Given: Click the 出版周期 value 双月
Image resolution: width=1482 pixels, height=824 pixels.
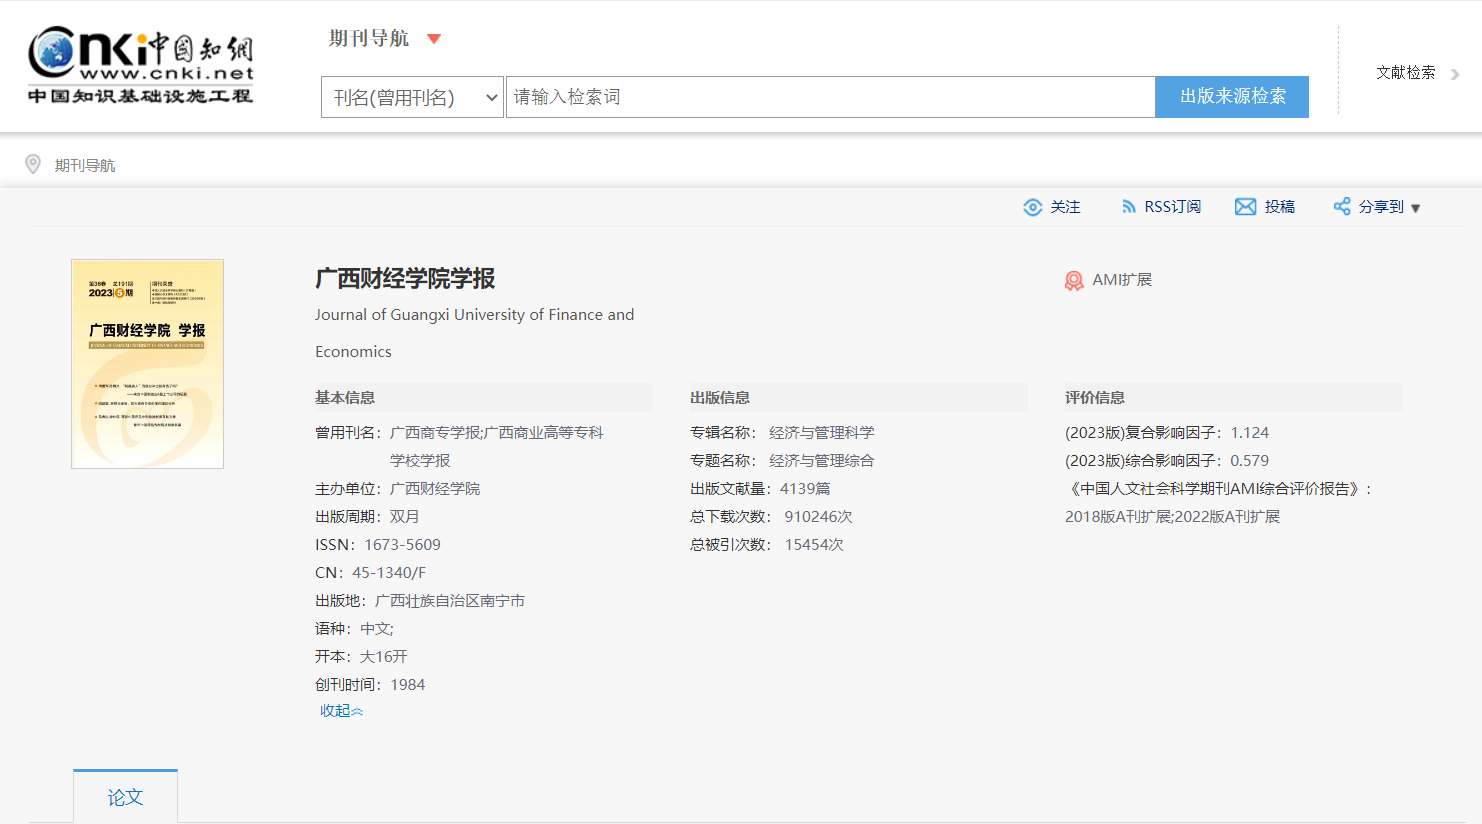Looking at the screenshot, I should 405,517.
